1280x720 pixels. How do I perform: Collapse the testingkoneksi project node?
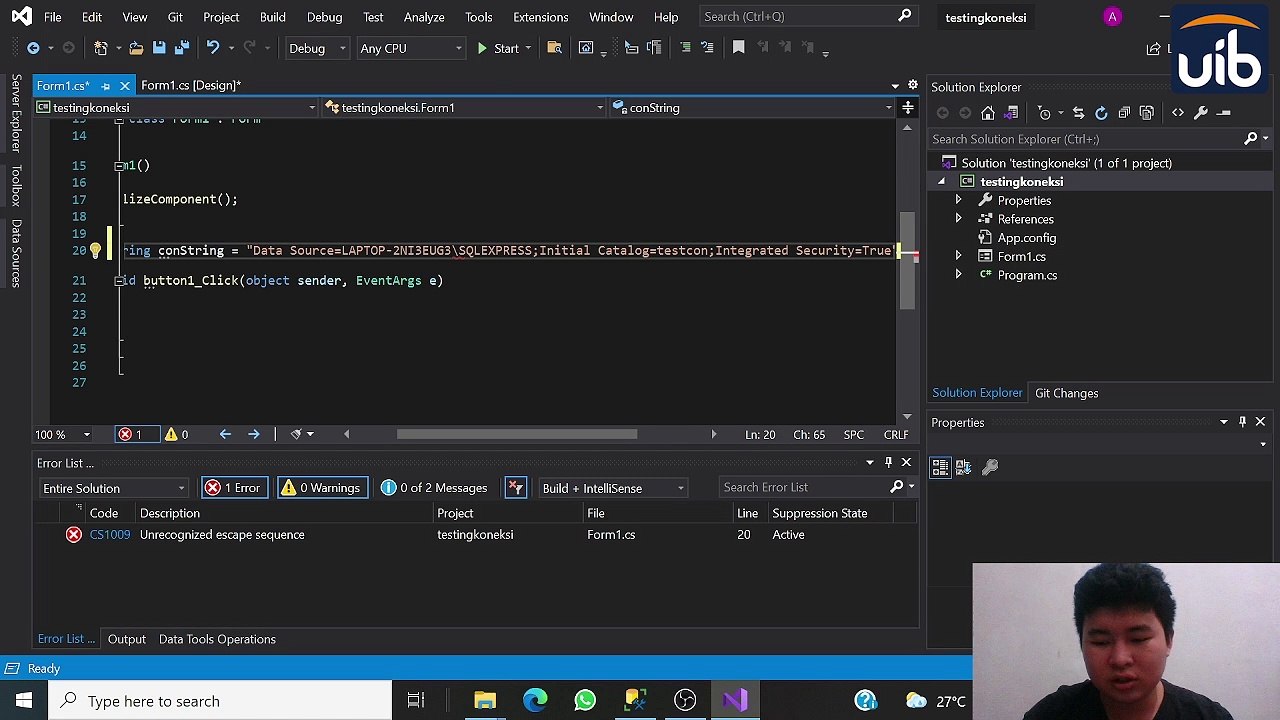click(941, 182)
